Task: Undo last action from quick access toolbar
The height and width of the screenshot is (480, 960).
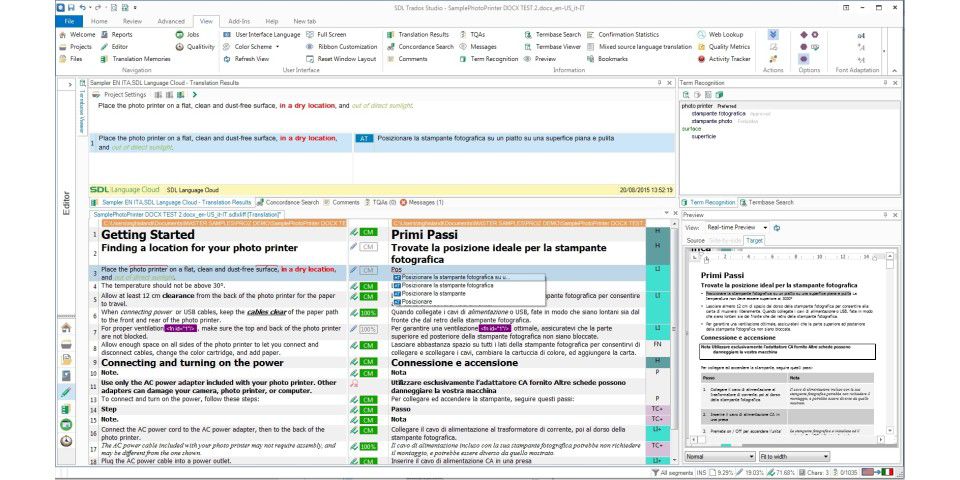Action: tap(82, 7)
